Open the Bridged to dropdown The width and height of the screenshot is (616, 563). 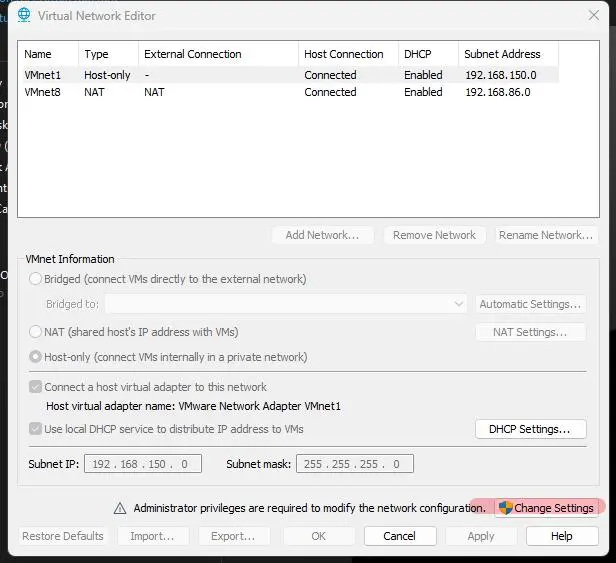click(x=286, y=304)
